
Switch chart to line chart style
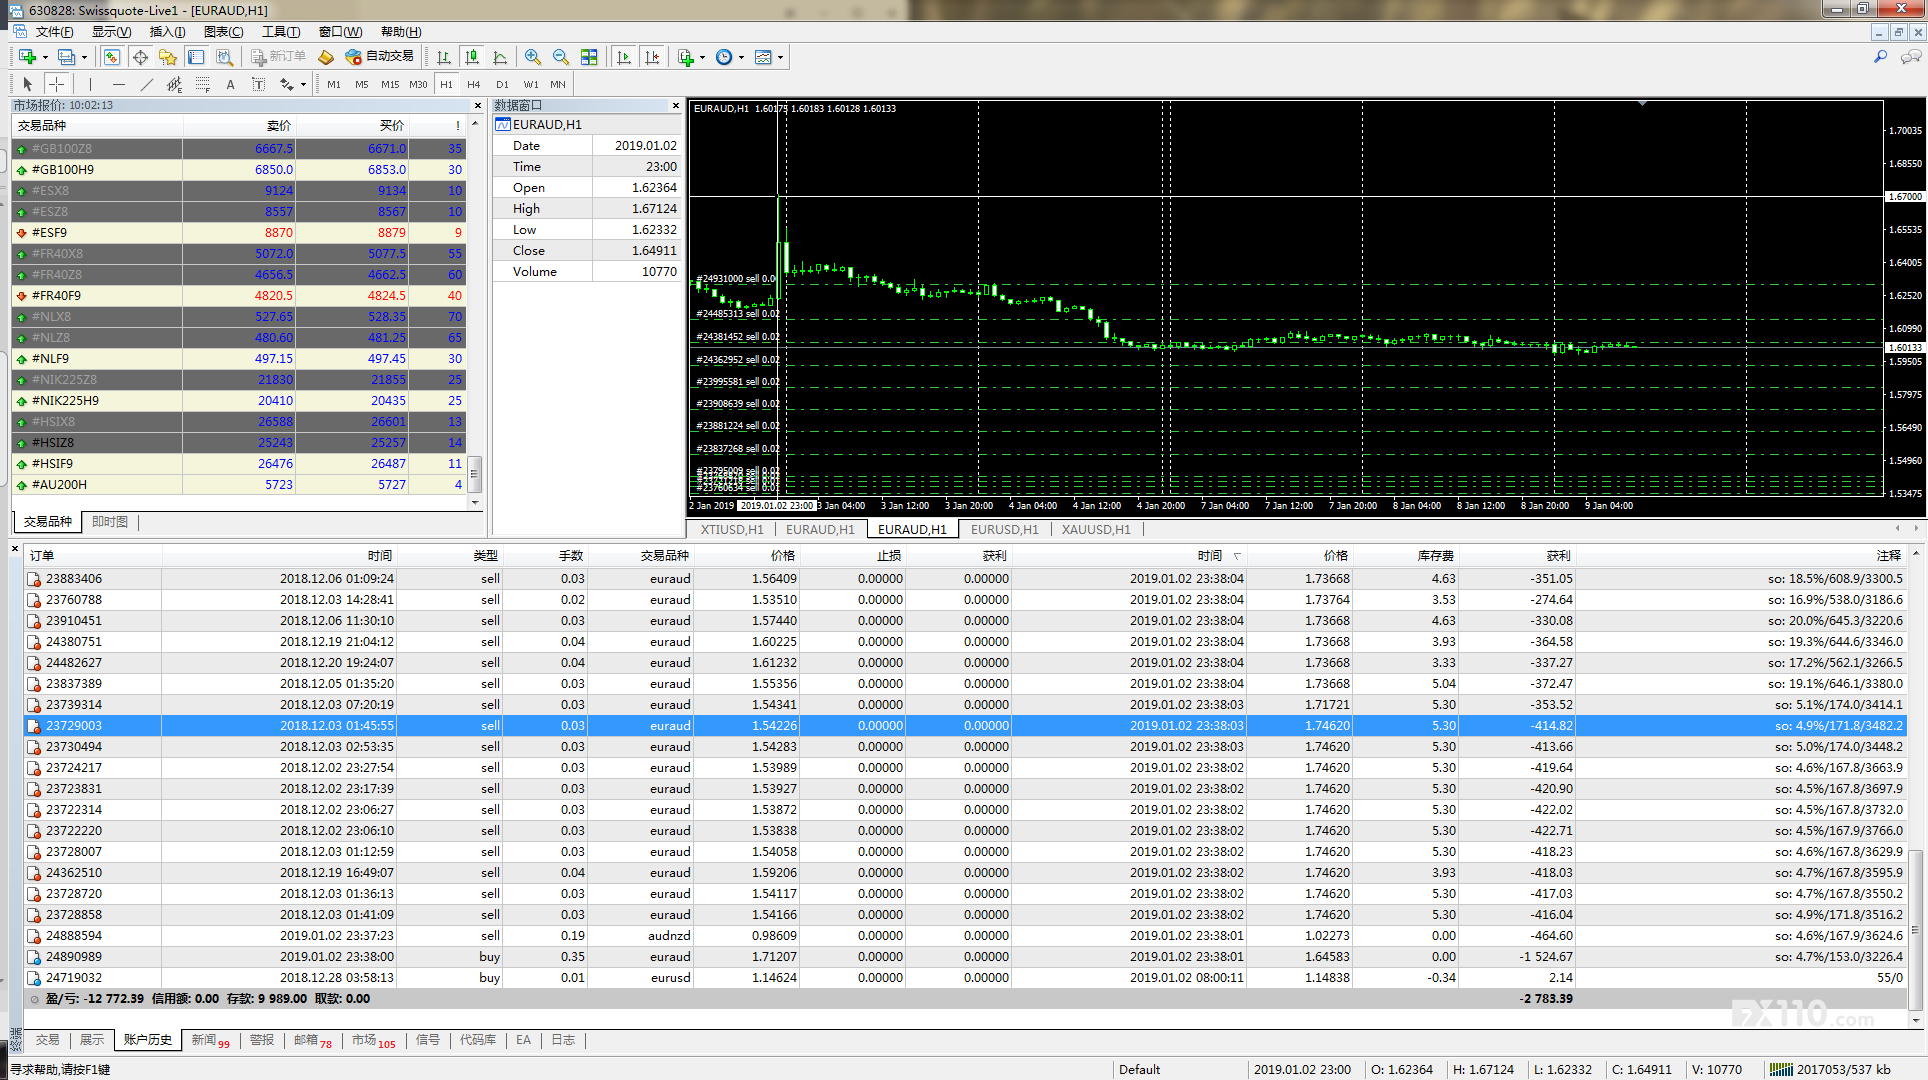point(500,57)
